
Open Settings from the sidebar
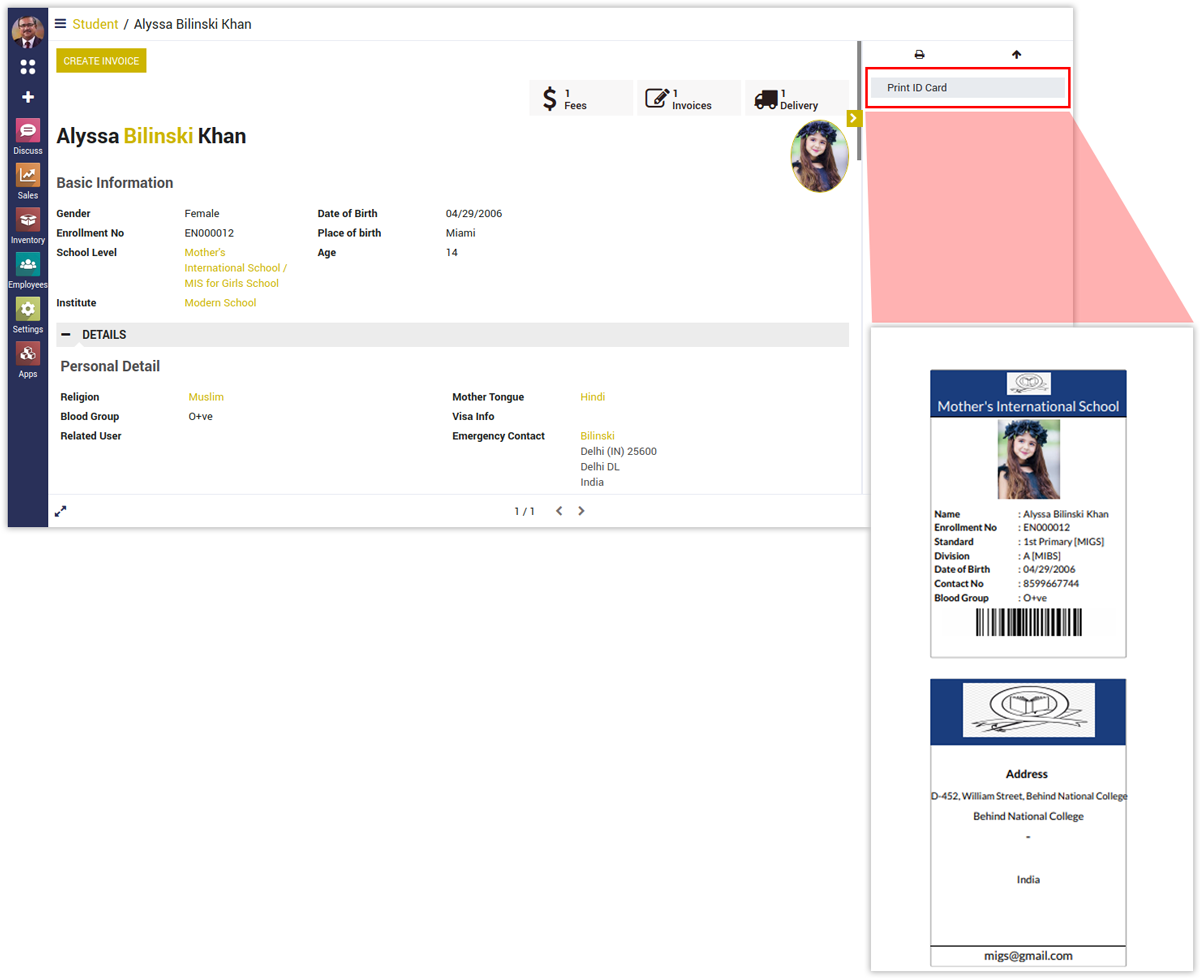click(28, 310)
